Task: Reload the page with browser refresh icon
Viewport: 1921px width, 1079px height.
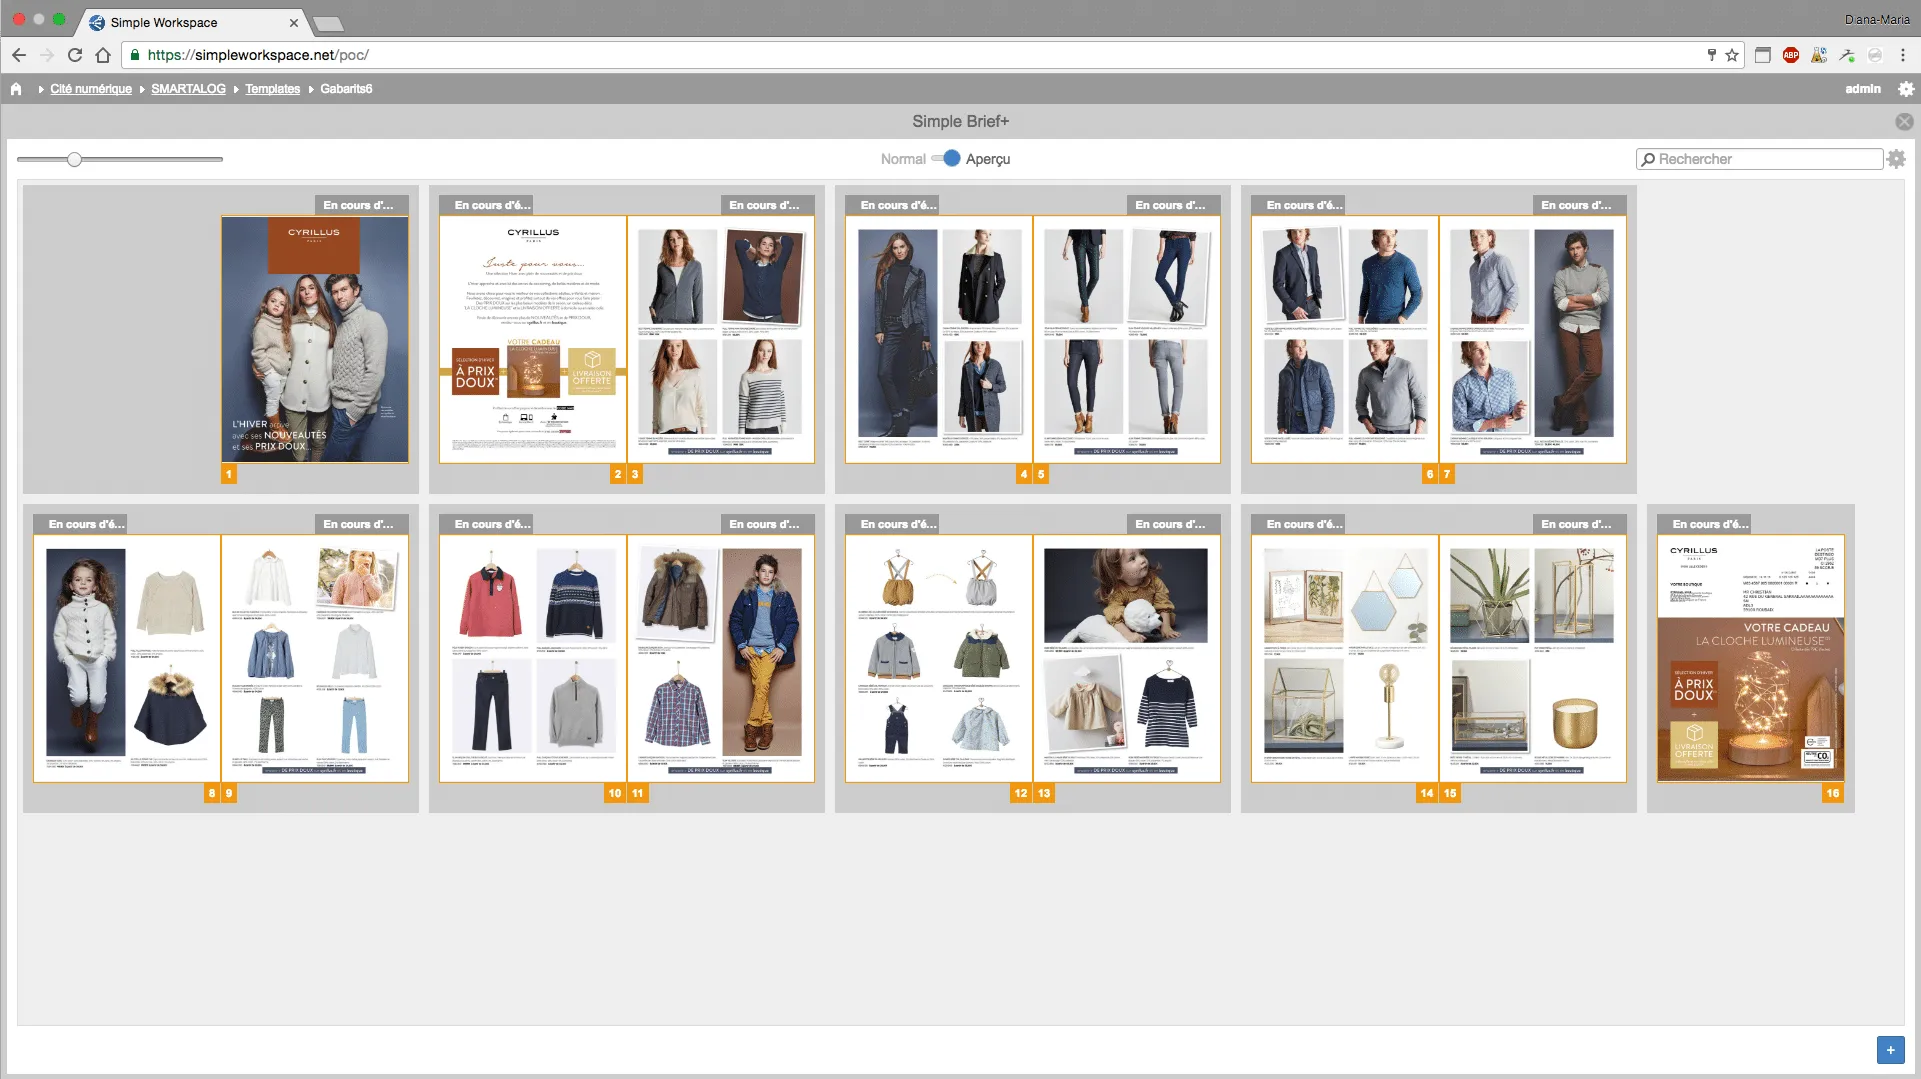Action: 75,55
